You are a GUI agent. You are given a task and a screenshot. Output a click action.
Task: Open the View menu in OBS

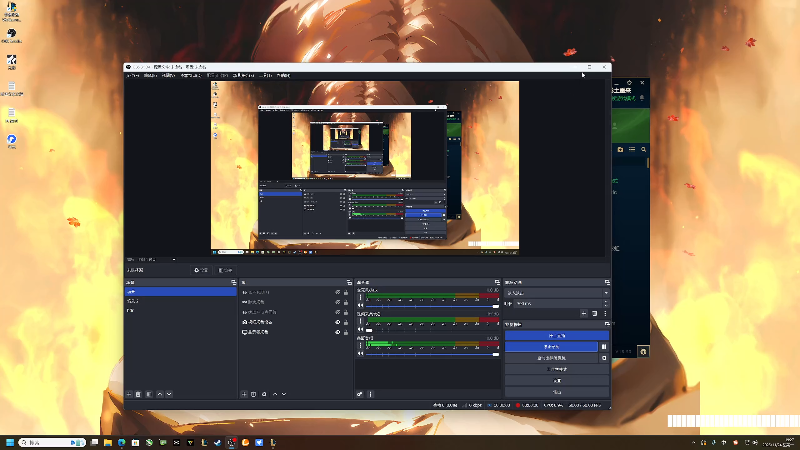coord(168,76)
